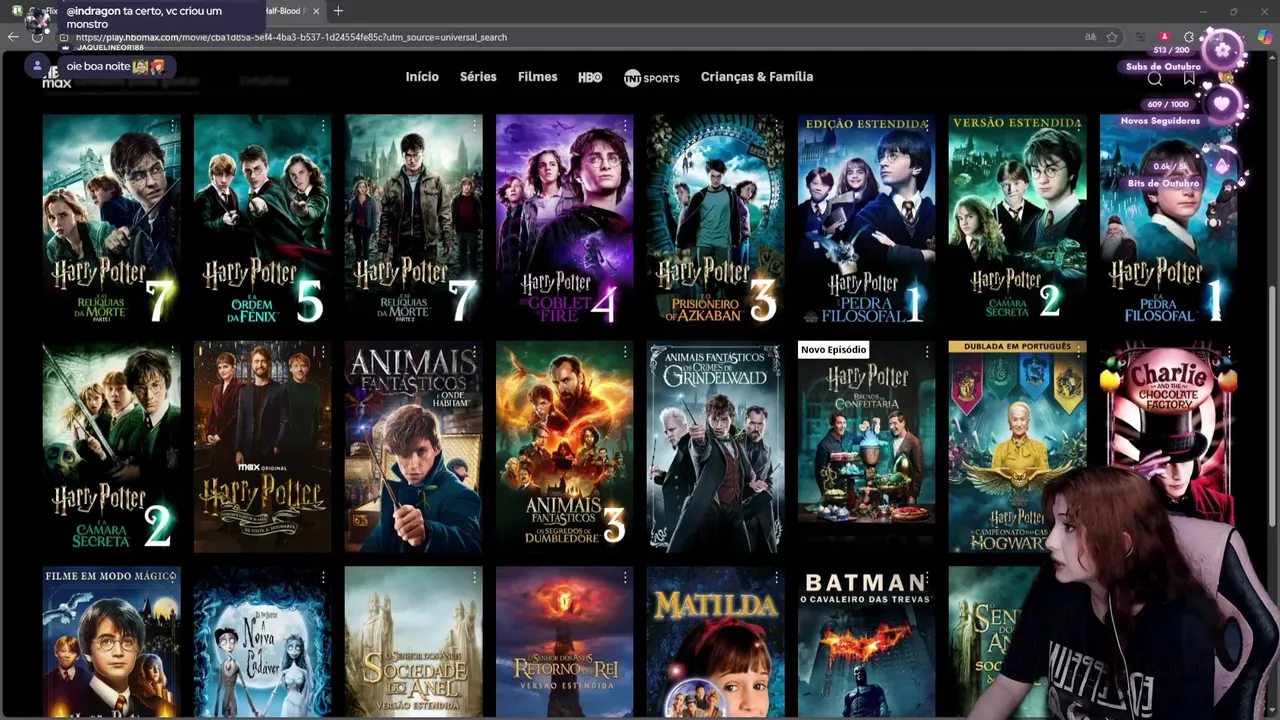Open Filme em Modo Mágico Harry Potter poster

[x=111, y=640]
